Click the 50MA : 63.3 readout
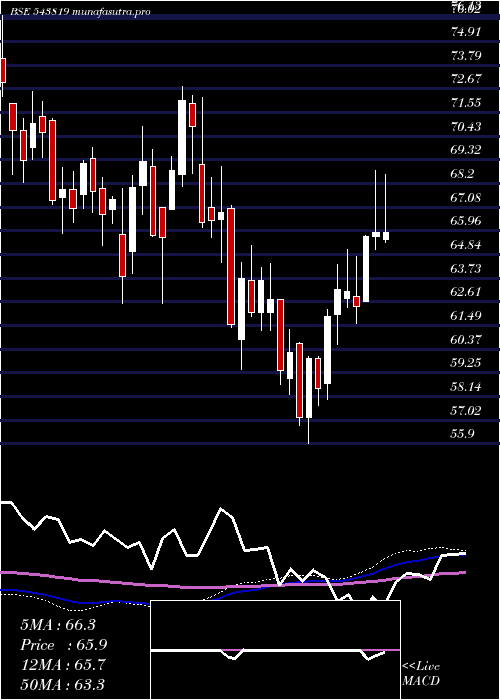Viewport: 500px width, 700px height. pos(63,684)
